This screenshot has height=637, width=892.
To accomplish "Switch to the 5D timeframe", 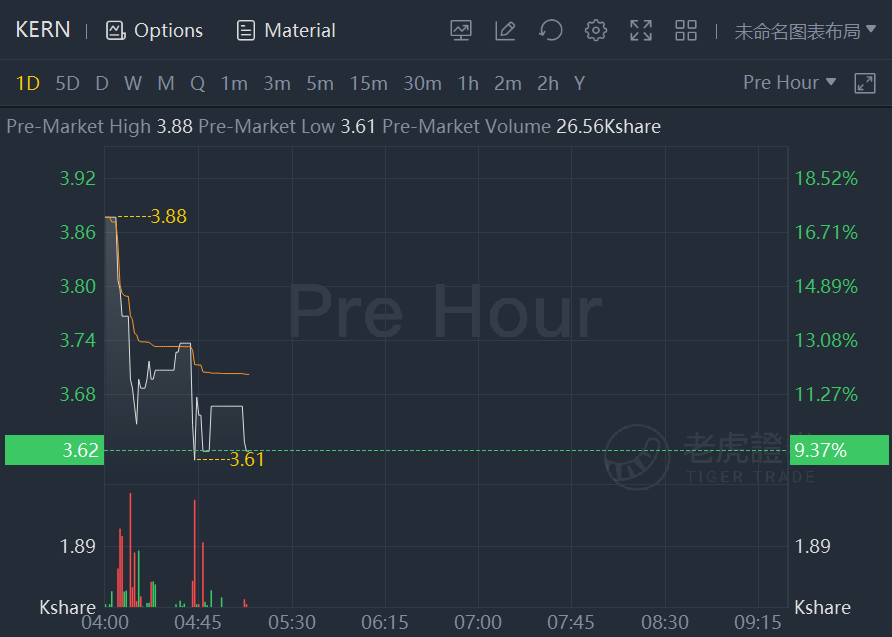I will tap(67, 84).
